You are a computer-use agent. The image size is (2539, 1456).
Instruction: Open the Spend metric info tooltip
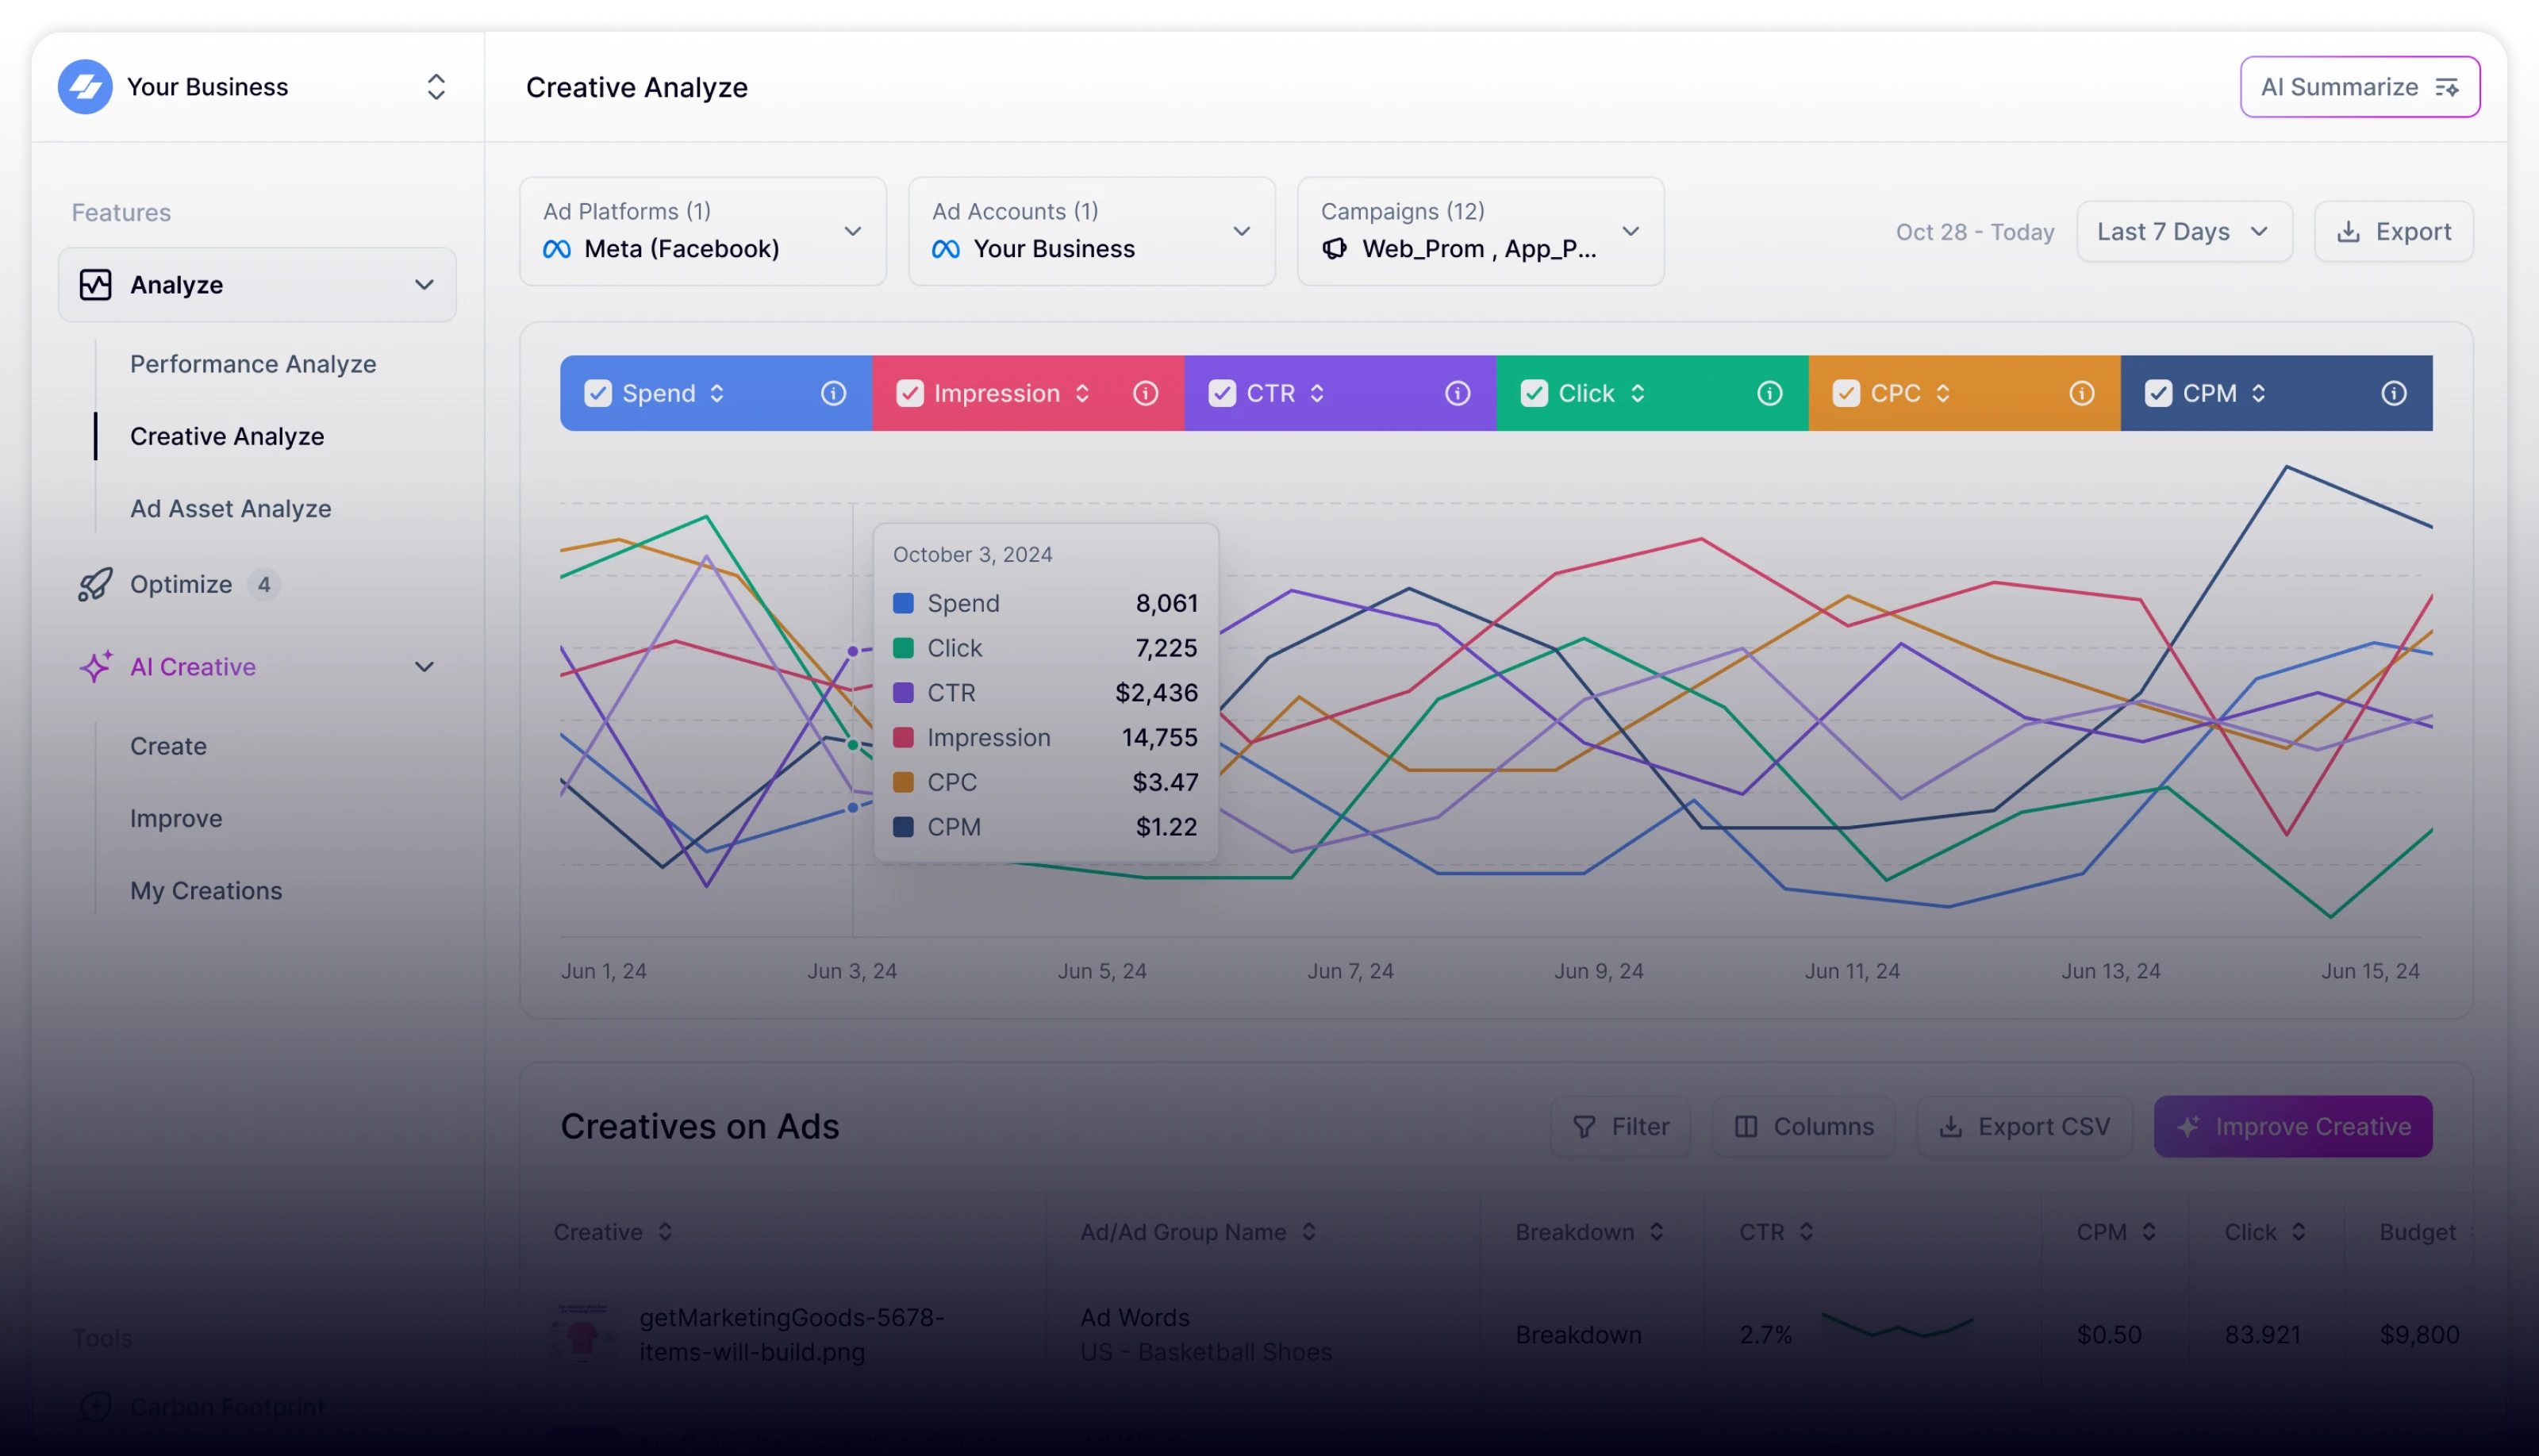coord(834,393)
